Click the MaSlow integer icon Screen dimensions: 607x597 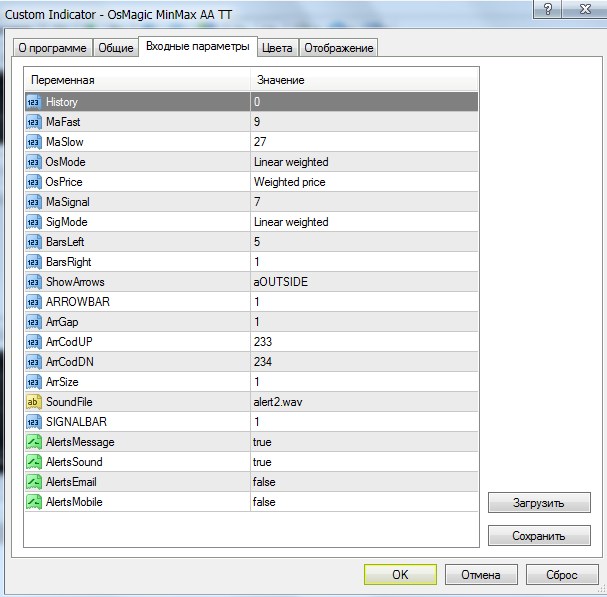coord(34,142)
